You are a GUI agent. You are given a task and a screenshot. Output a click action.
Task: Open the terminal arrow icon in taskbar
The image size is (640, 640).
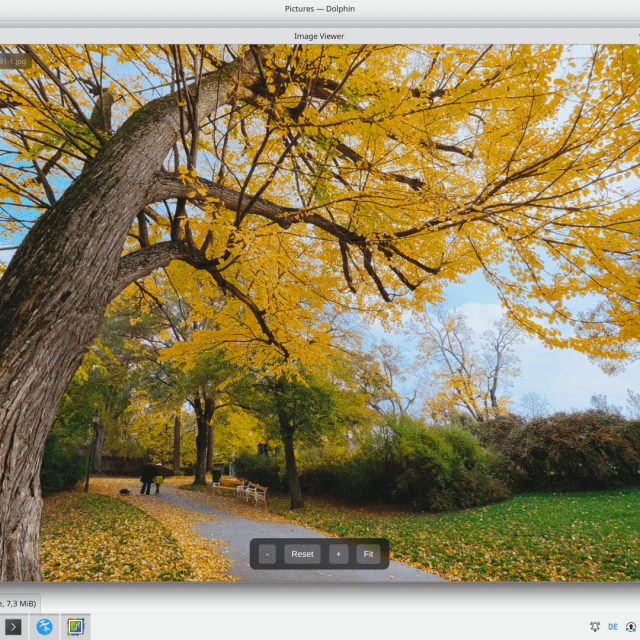point(13,627)
